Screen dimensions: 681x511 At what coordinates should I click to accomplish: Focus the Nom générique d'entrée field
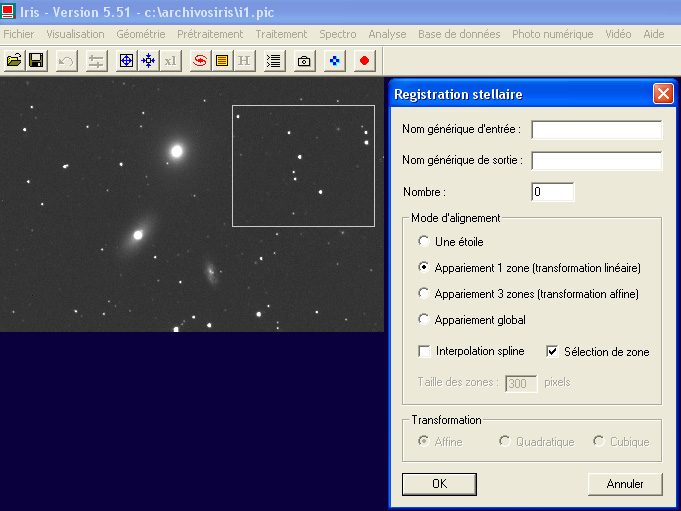[597, 129]
